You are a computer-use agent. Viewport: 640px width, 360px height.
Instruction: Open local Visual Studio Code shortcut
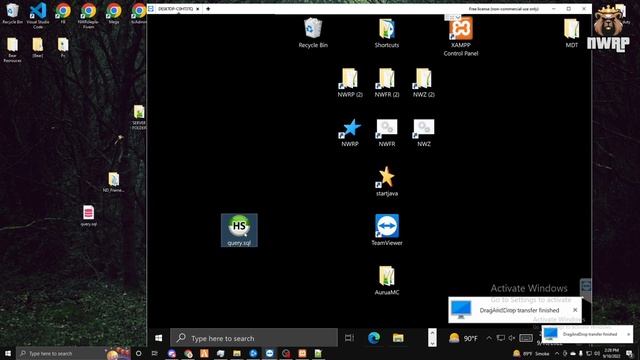tap(38, 16)
